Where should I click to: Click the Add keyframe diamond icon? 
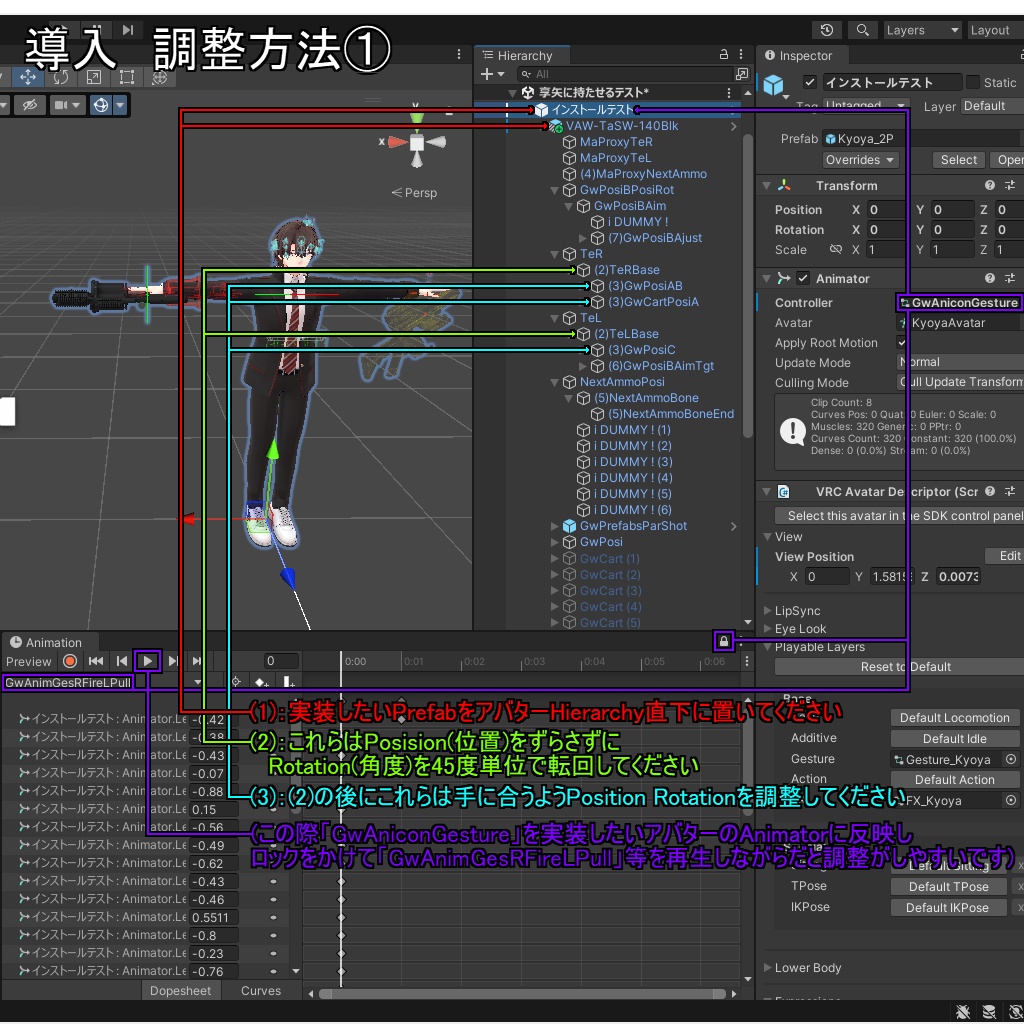[x=262, y=682]
